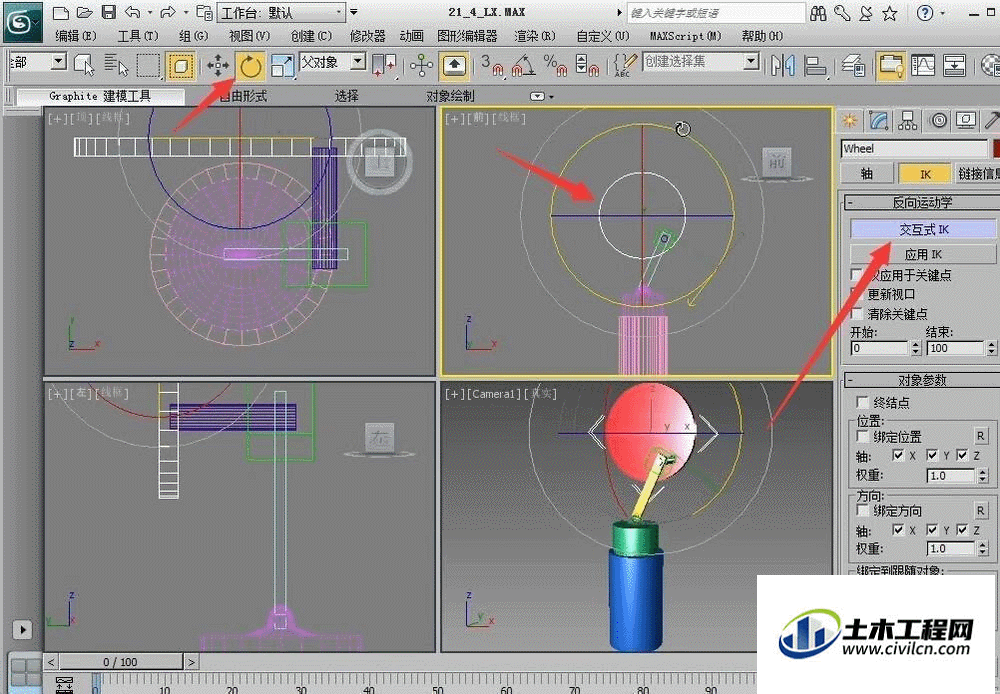Click the 应用 IK button
This screenshot has height=694, width=1000.
(923, 255)
